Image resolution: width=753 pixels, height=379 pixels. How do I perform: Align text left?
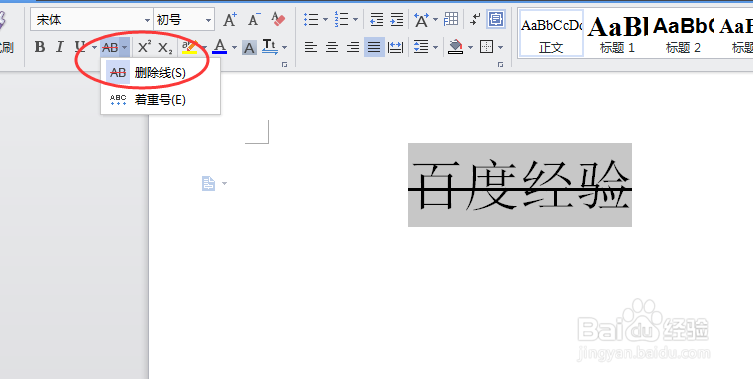pyautogui.click(x=311, y=47)
